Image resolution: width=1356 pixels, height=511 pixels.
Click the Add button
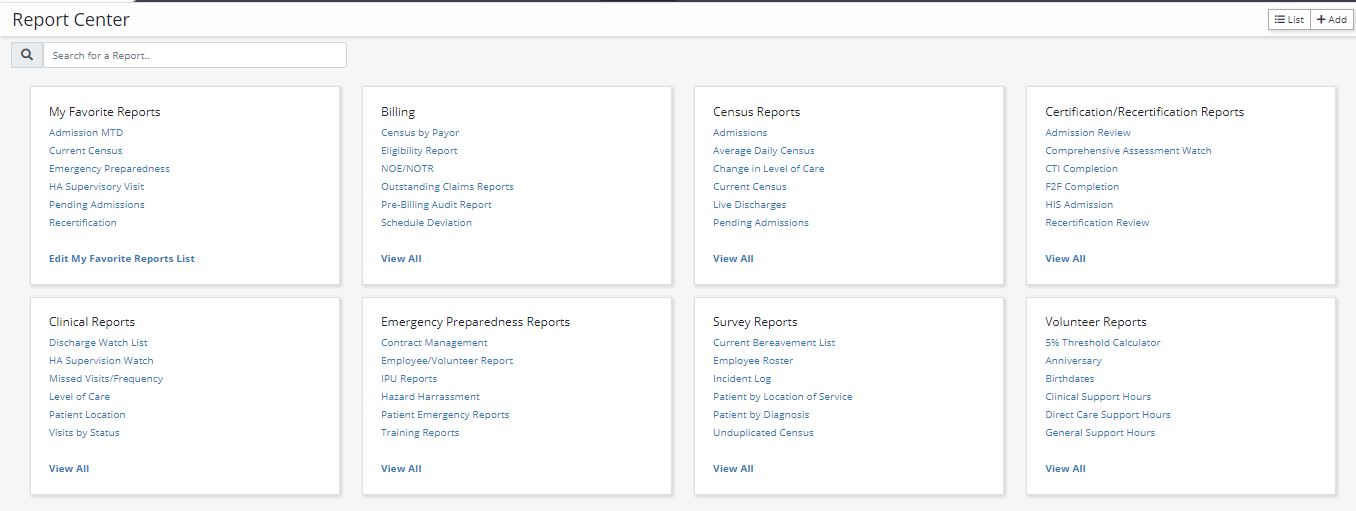[1332, 19]
